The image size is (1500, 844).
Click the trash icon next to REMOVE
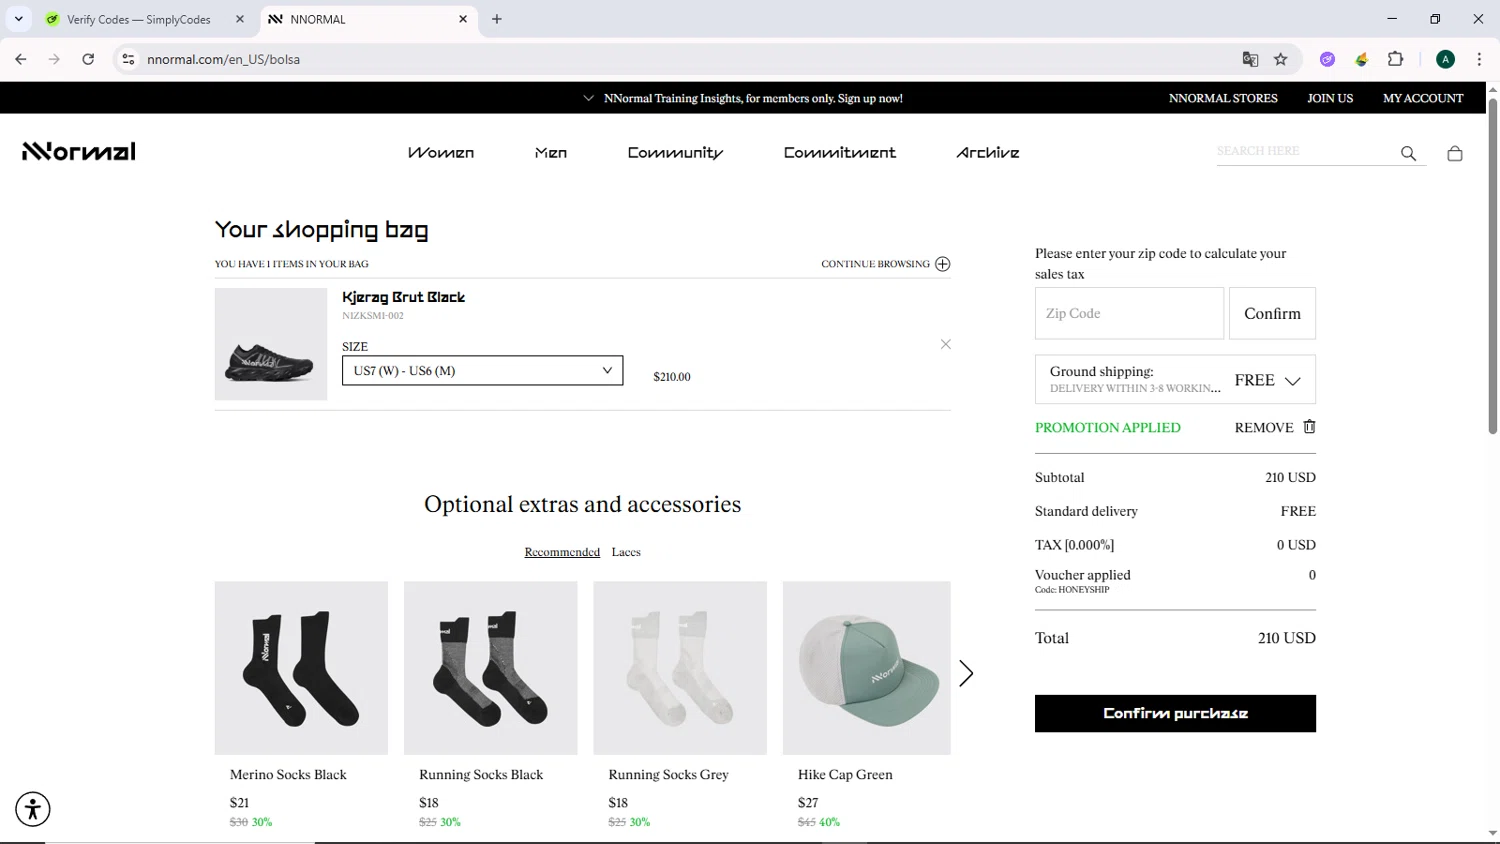coord(1309,427)
